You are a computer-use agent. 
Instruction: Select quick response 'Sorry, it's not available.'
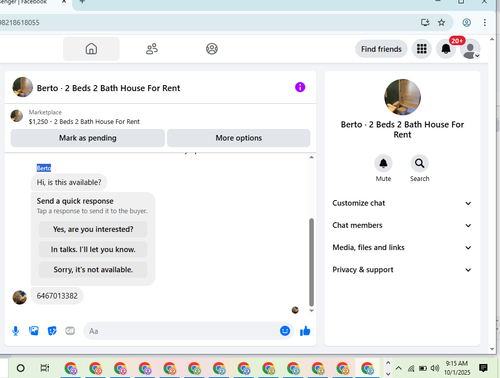(x=93, y=270)
